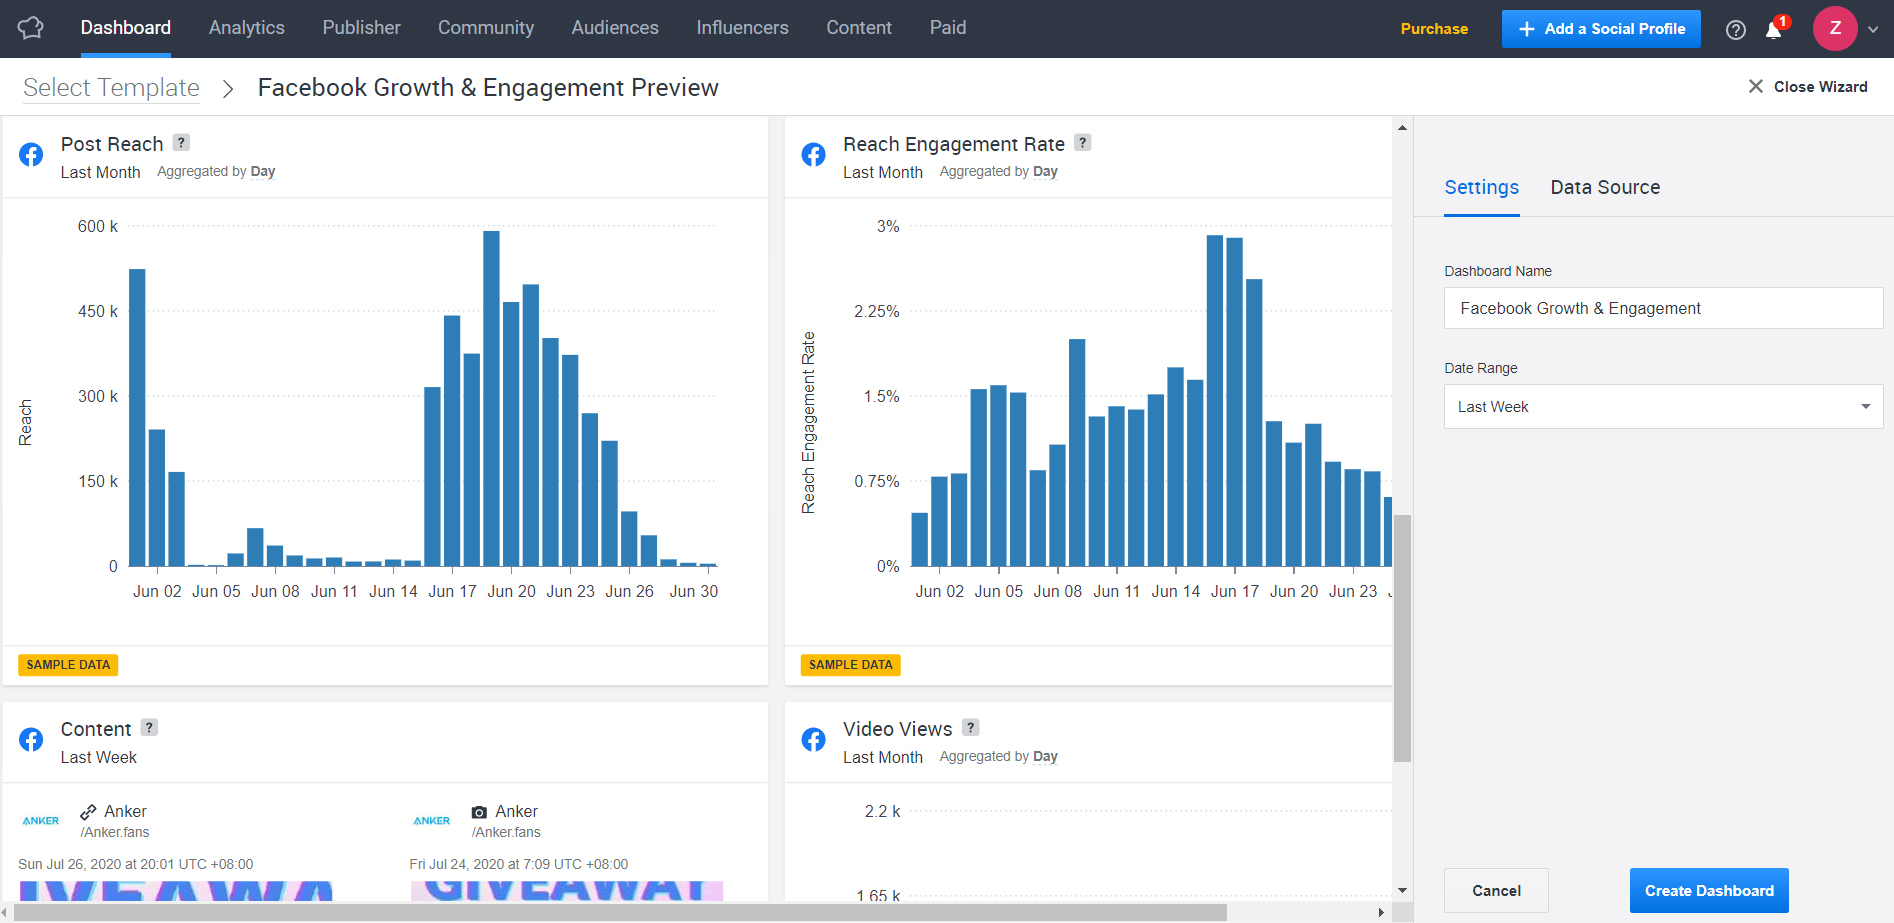This screenshot has height=923, width=1894.
Task: Click the Facebook icon beside Post Reach
Action: click(31, 155)
